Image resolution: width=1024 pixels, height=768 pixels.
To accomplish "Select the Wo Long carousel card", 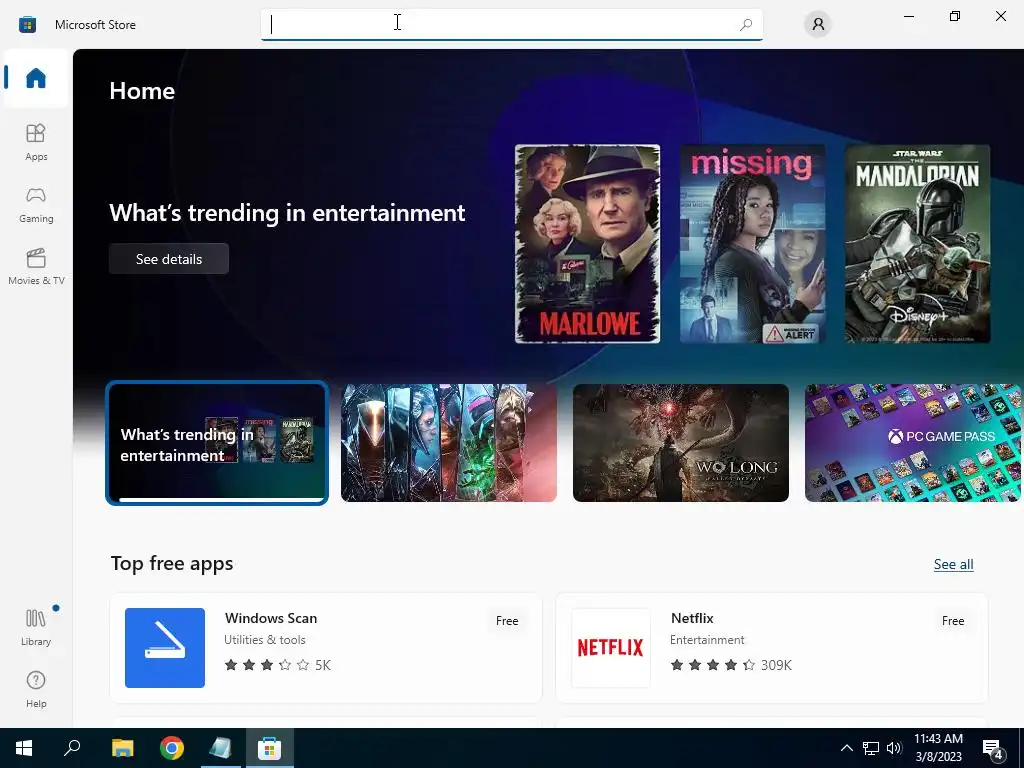I will [x=680, y=443].
